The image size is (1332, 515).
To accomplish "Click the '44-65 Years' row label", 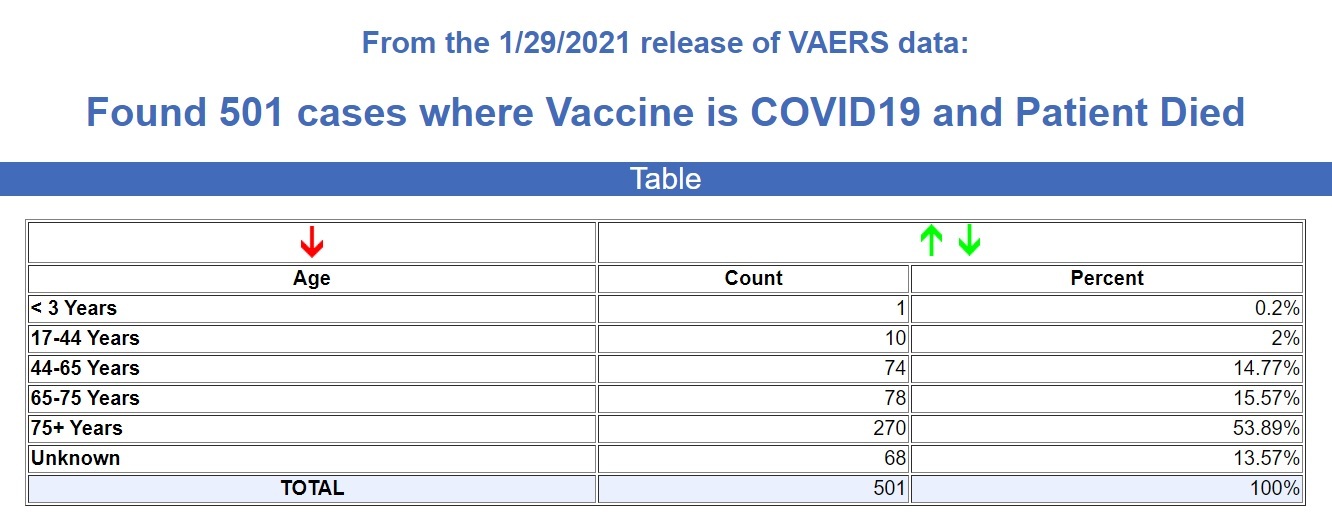I will click(x=86, y=368).
